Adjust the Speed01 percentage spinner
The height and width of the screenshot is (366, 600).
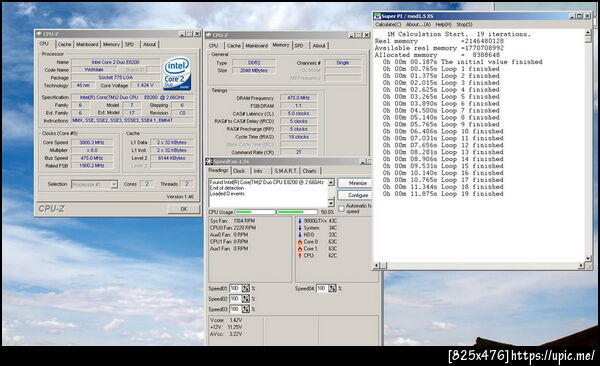click(x=245, y=288)
